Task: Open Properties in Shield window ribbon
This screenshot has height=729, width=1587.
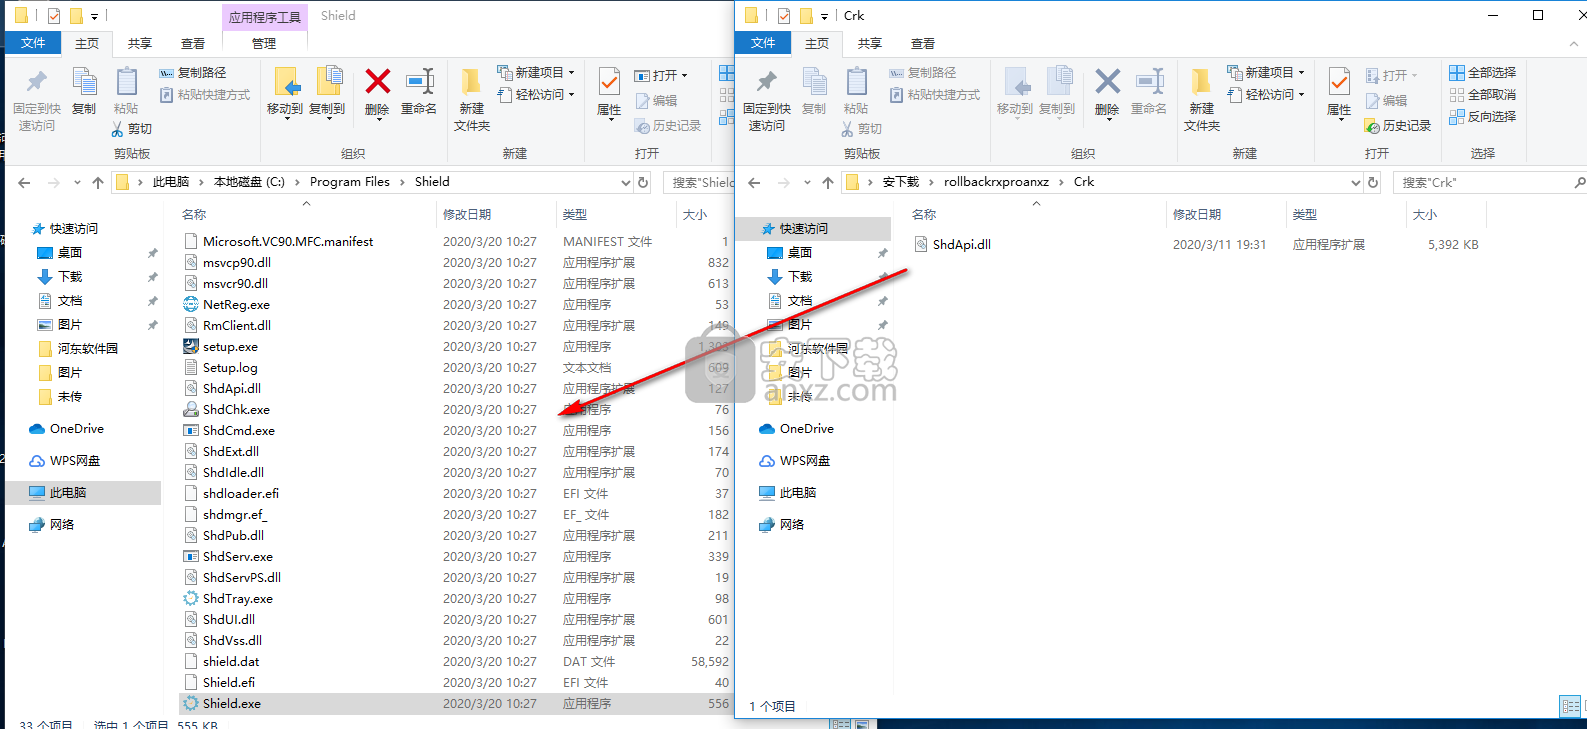Action: (x=609, y=94)
